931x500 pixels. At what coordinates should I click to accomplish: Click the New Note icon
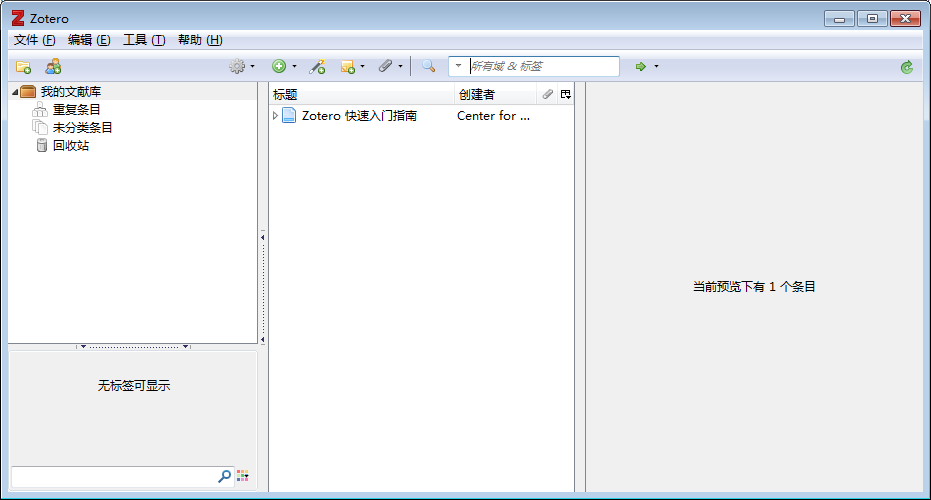click(347, 67)
